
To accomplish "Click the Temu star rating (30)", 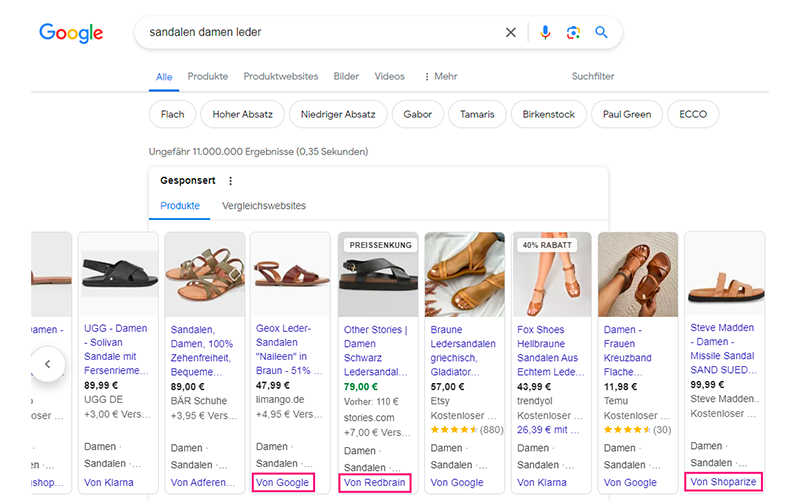I will click(x=637, y=430).
